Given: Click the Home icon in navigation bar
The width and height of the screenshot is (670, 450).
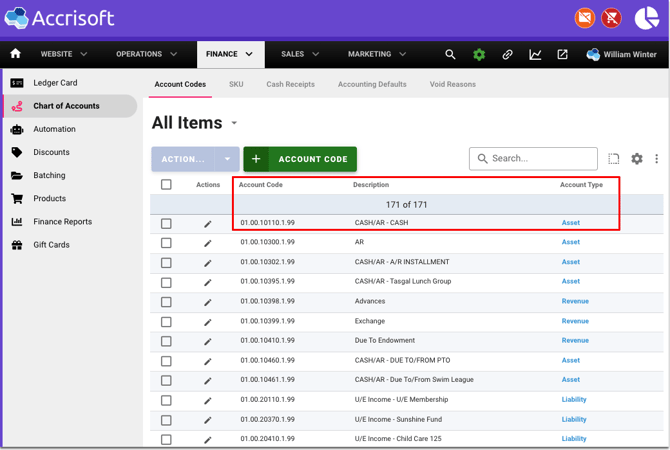Looking at the screenshot, I should point(15,54).
